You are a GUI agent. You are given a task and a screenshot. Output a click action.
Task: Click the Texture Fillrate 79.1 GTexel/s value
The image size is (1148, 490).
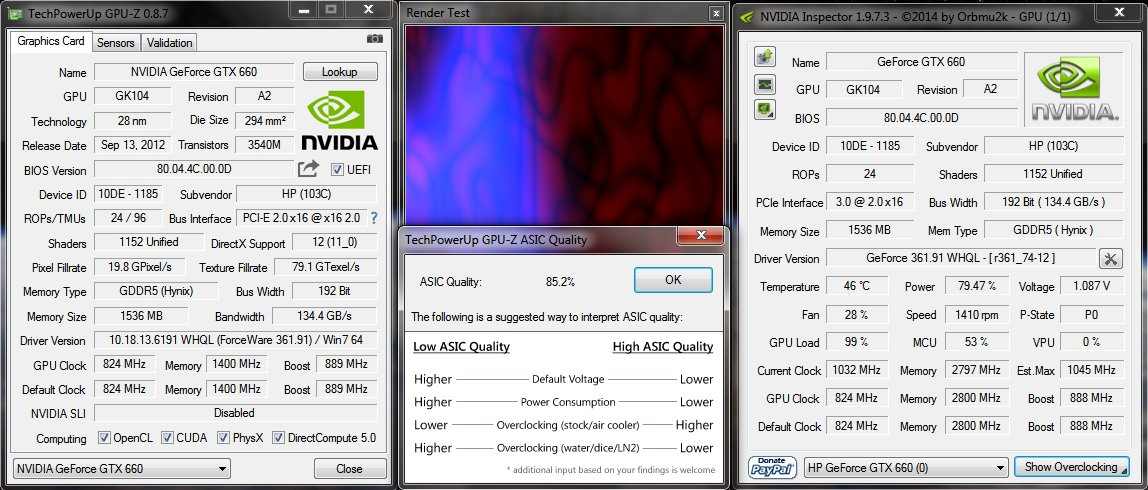tap(326, 267)
